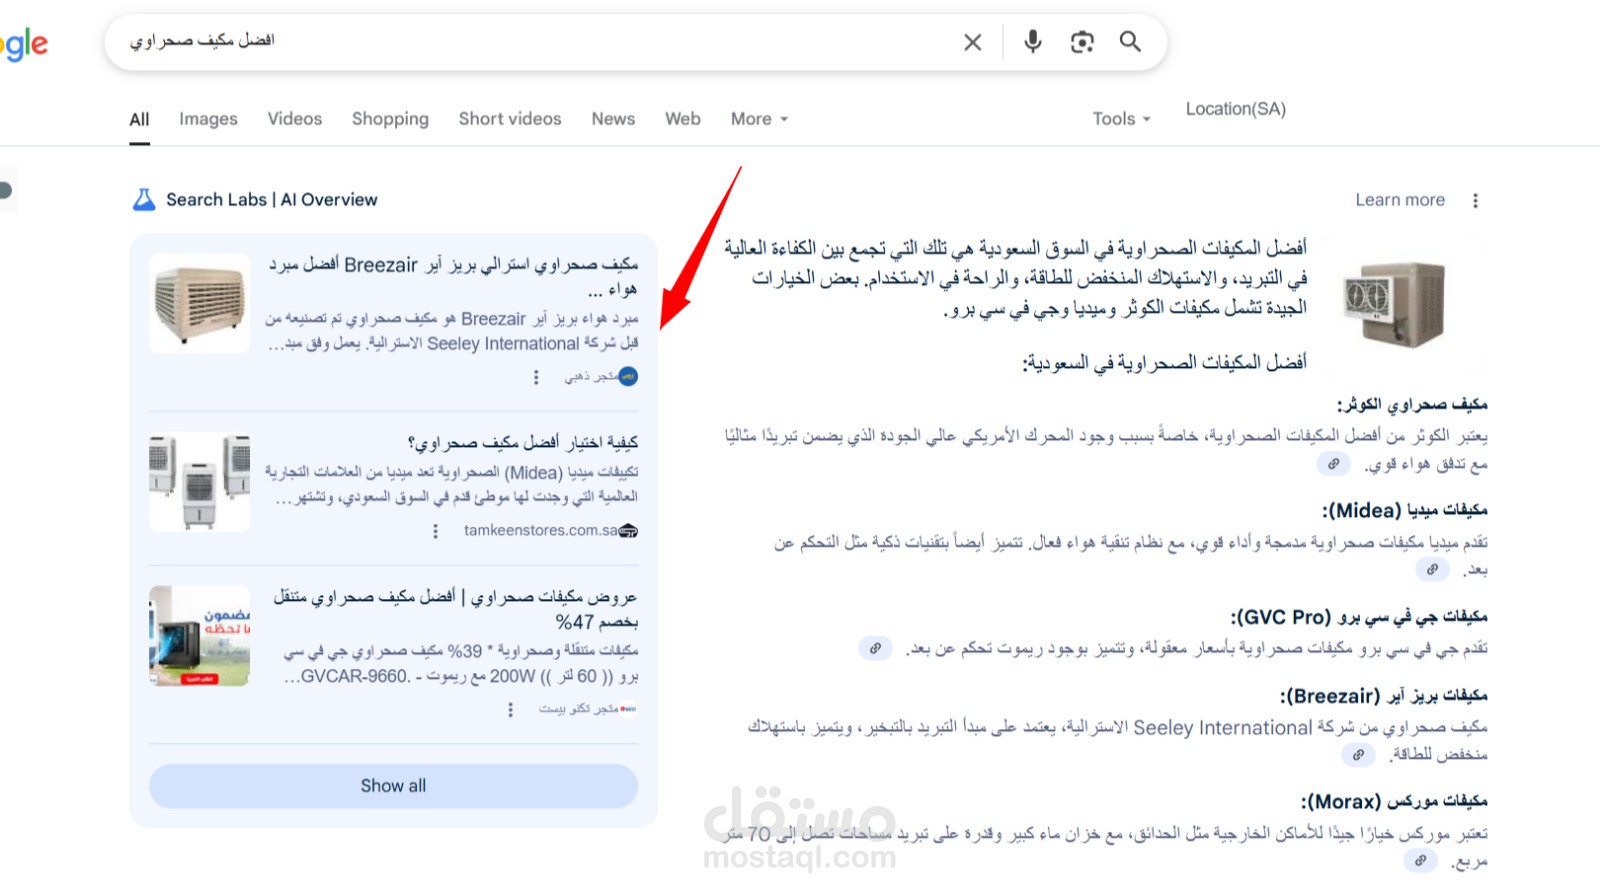Click the Google logo
Image resolution: width=1600 pixels, height=892 pixels.
tap(24, 44)
